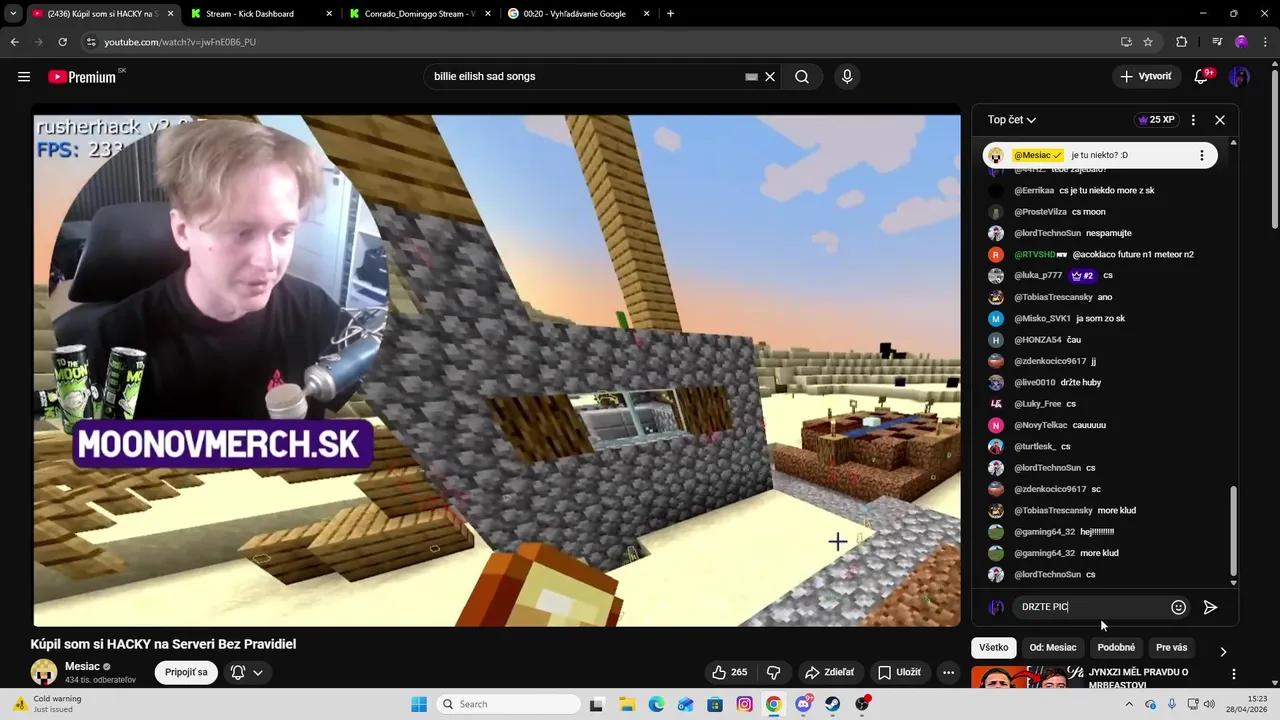Image resolution: width=1280 pixels, height=720 pixels.
Task: Click the Windows taskbar Search box
Action: [506, 704]
